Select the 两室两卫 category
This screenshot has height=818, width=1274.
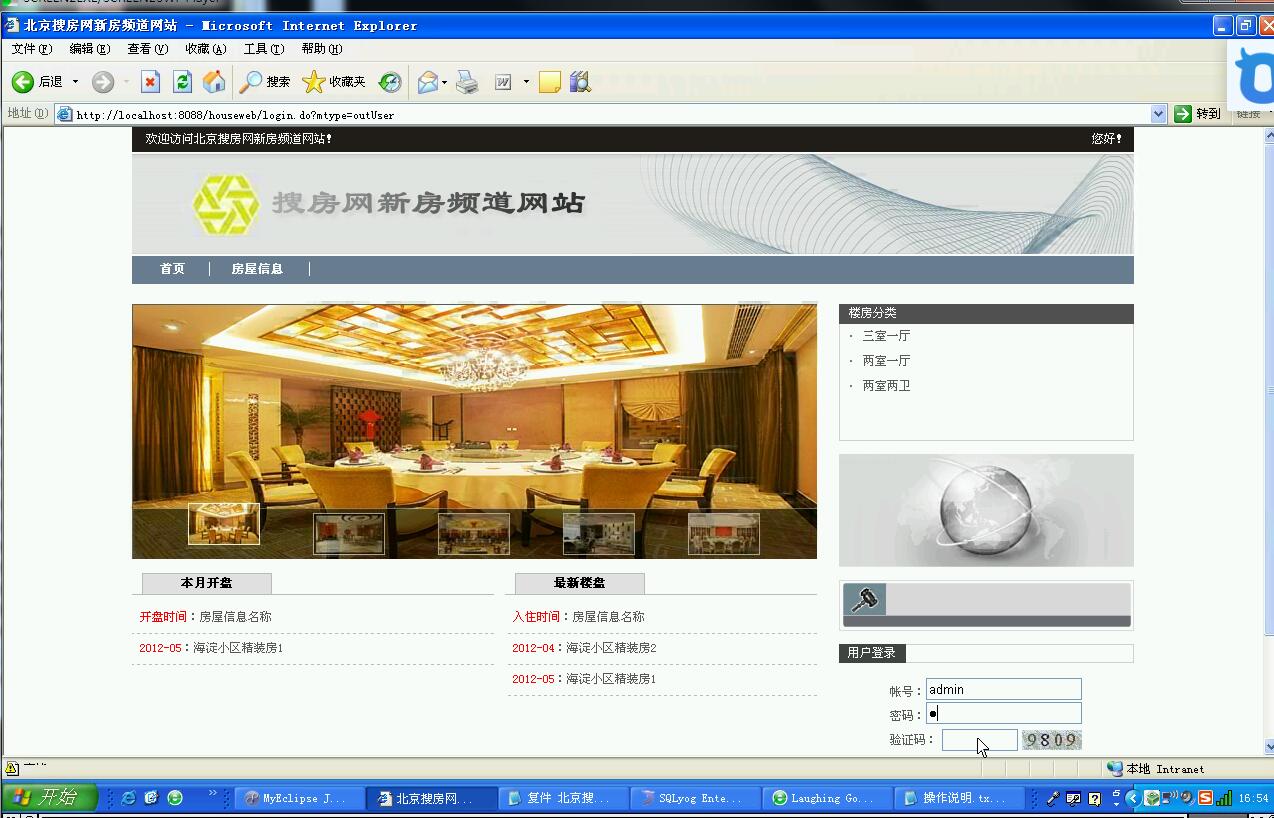(886, 386)
